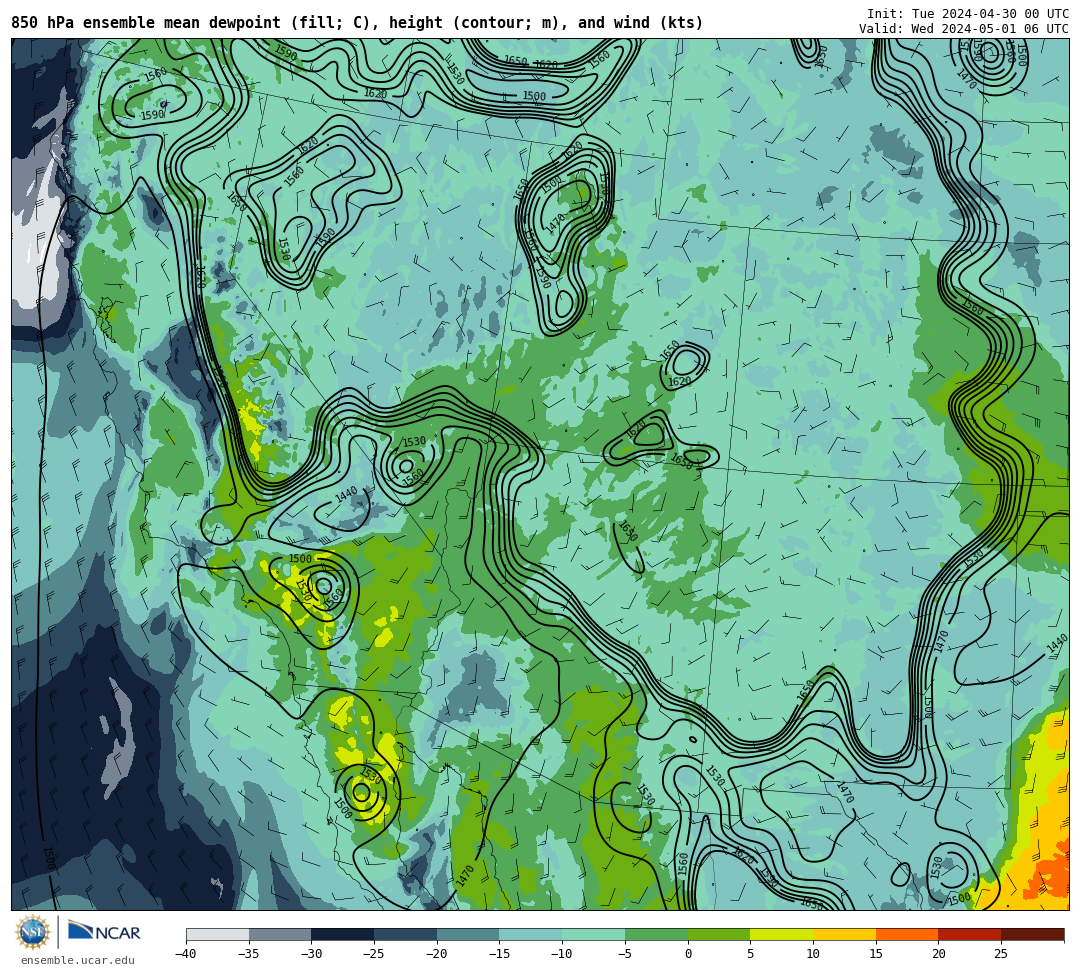Click the -10 colorbar tick label
The width and height of the screenshot is (1080, 973).
pyautogui.click(x=562, y=954)
